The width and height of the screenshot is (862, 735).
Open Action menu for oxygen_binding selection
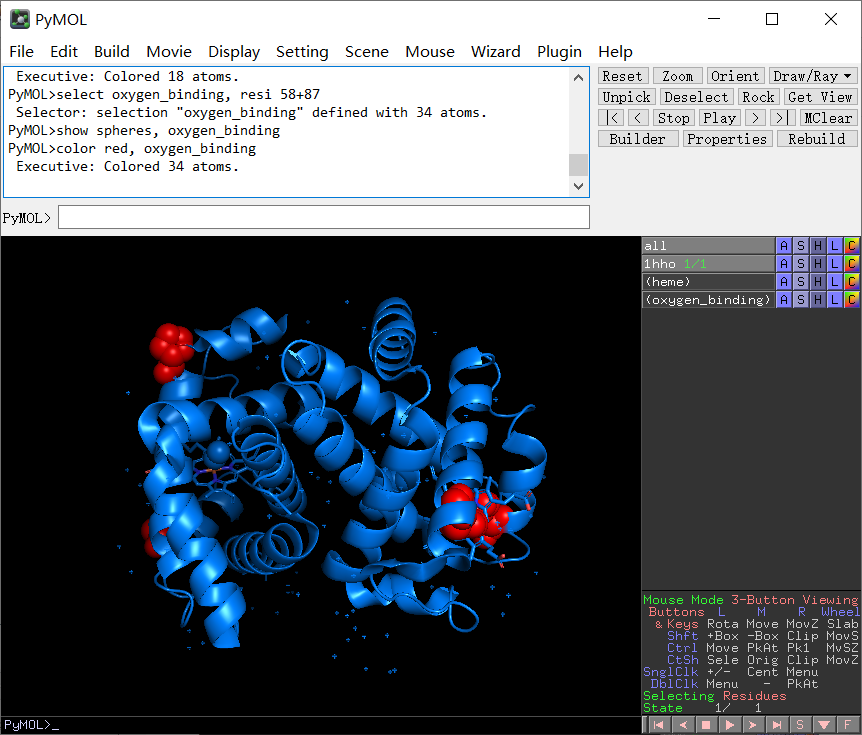[784, 300]
